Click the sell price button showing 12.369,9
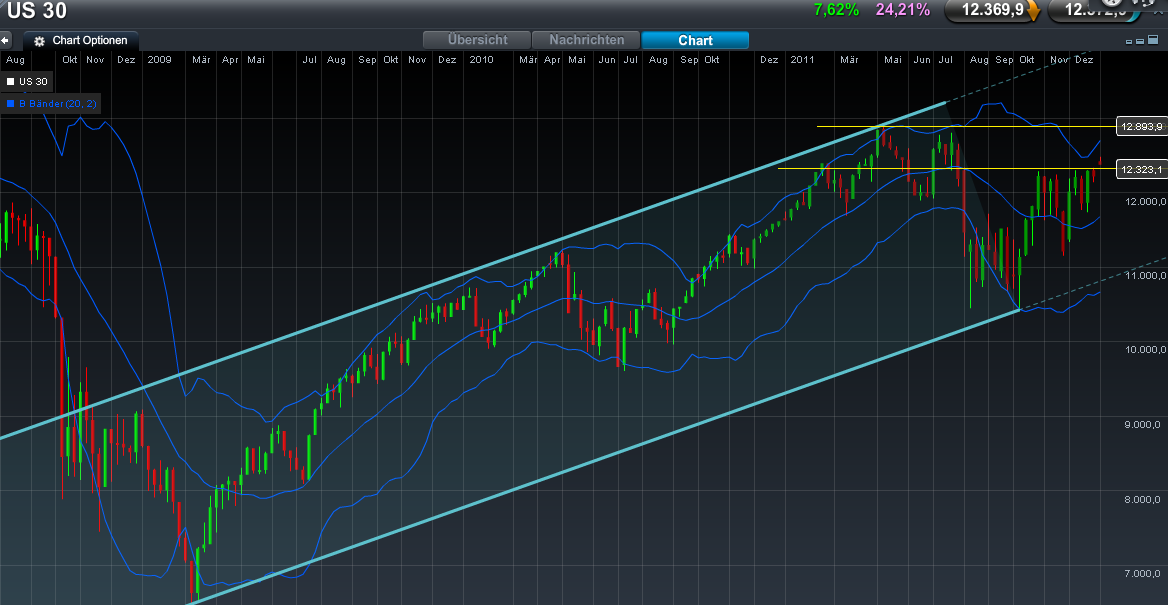The height and width of the screenshot is (605, 1168). tap(990, 13)
